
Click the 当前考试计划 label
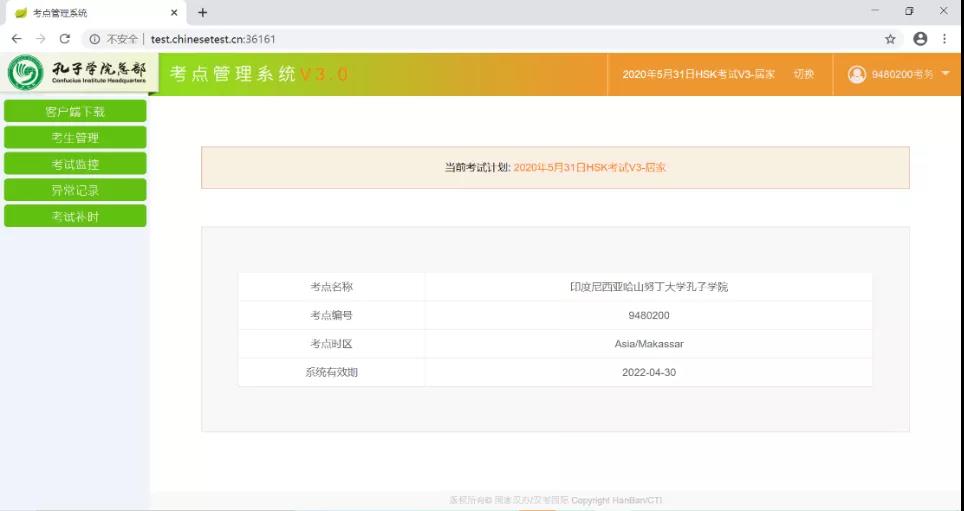pyautogui.click(x=478, y=167)
